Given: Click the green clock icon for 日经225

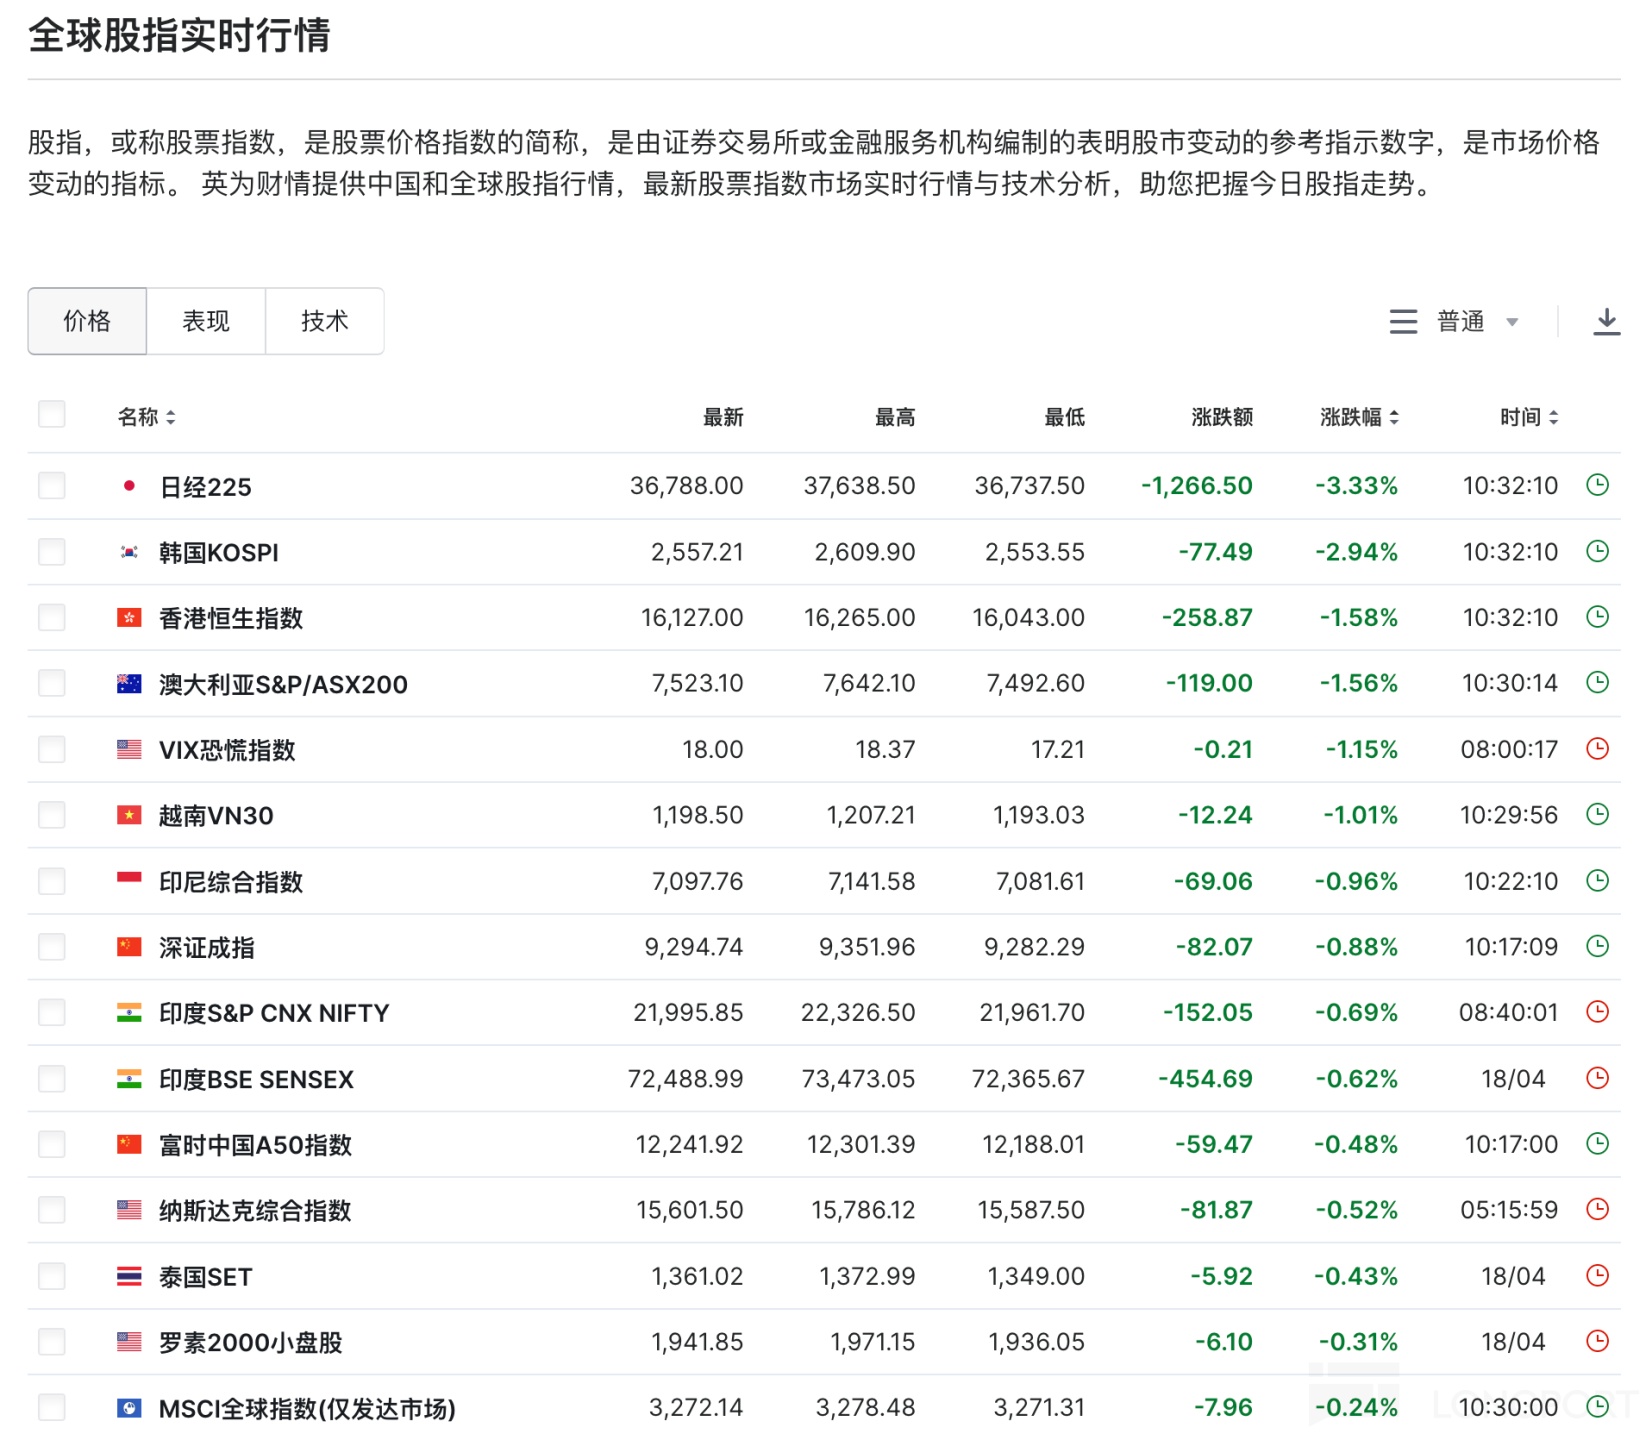Looking at the screenshot, I should click(x=1597, y=485).
